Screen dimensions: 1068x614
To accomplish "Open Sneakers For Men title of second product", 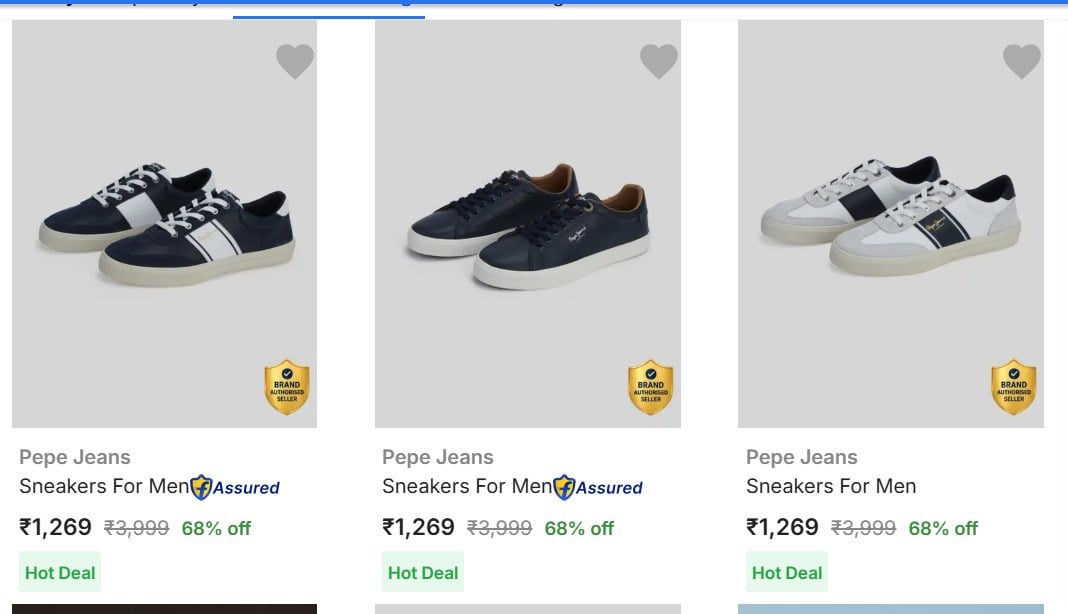I will coord(467,486).
